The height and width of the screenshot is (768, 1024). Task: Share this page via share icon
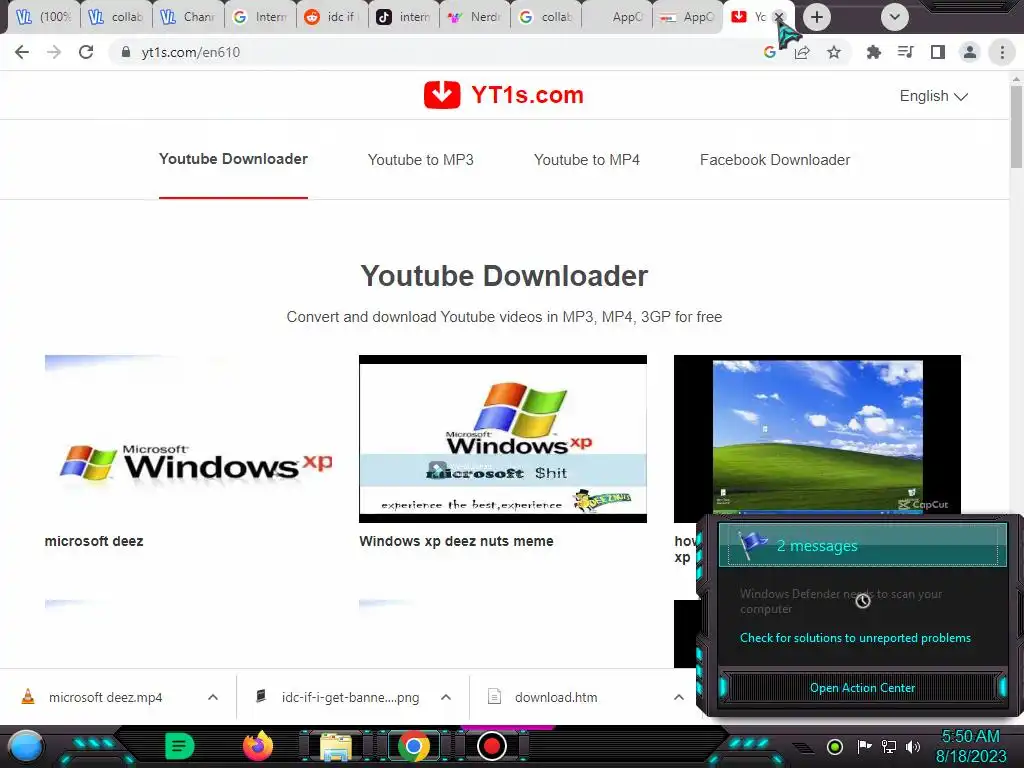point(802,52)
